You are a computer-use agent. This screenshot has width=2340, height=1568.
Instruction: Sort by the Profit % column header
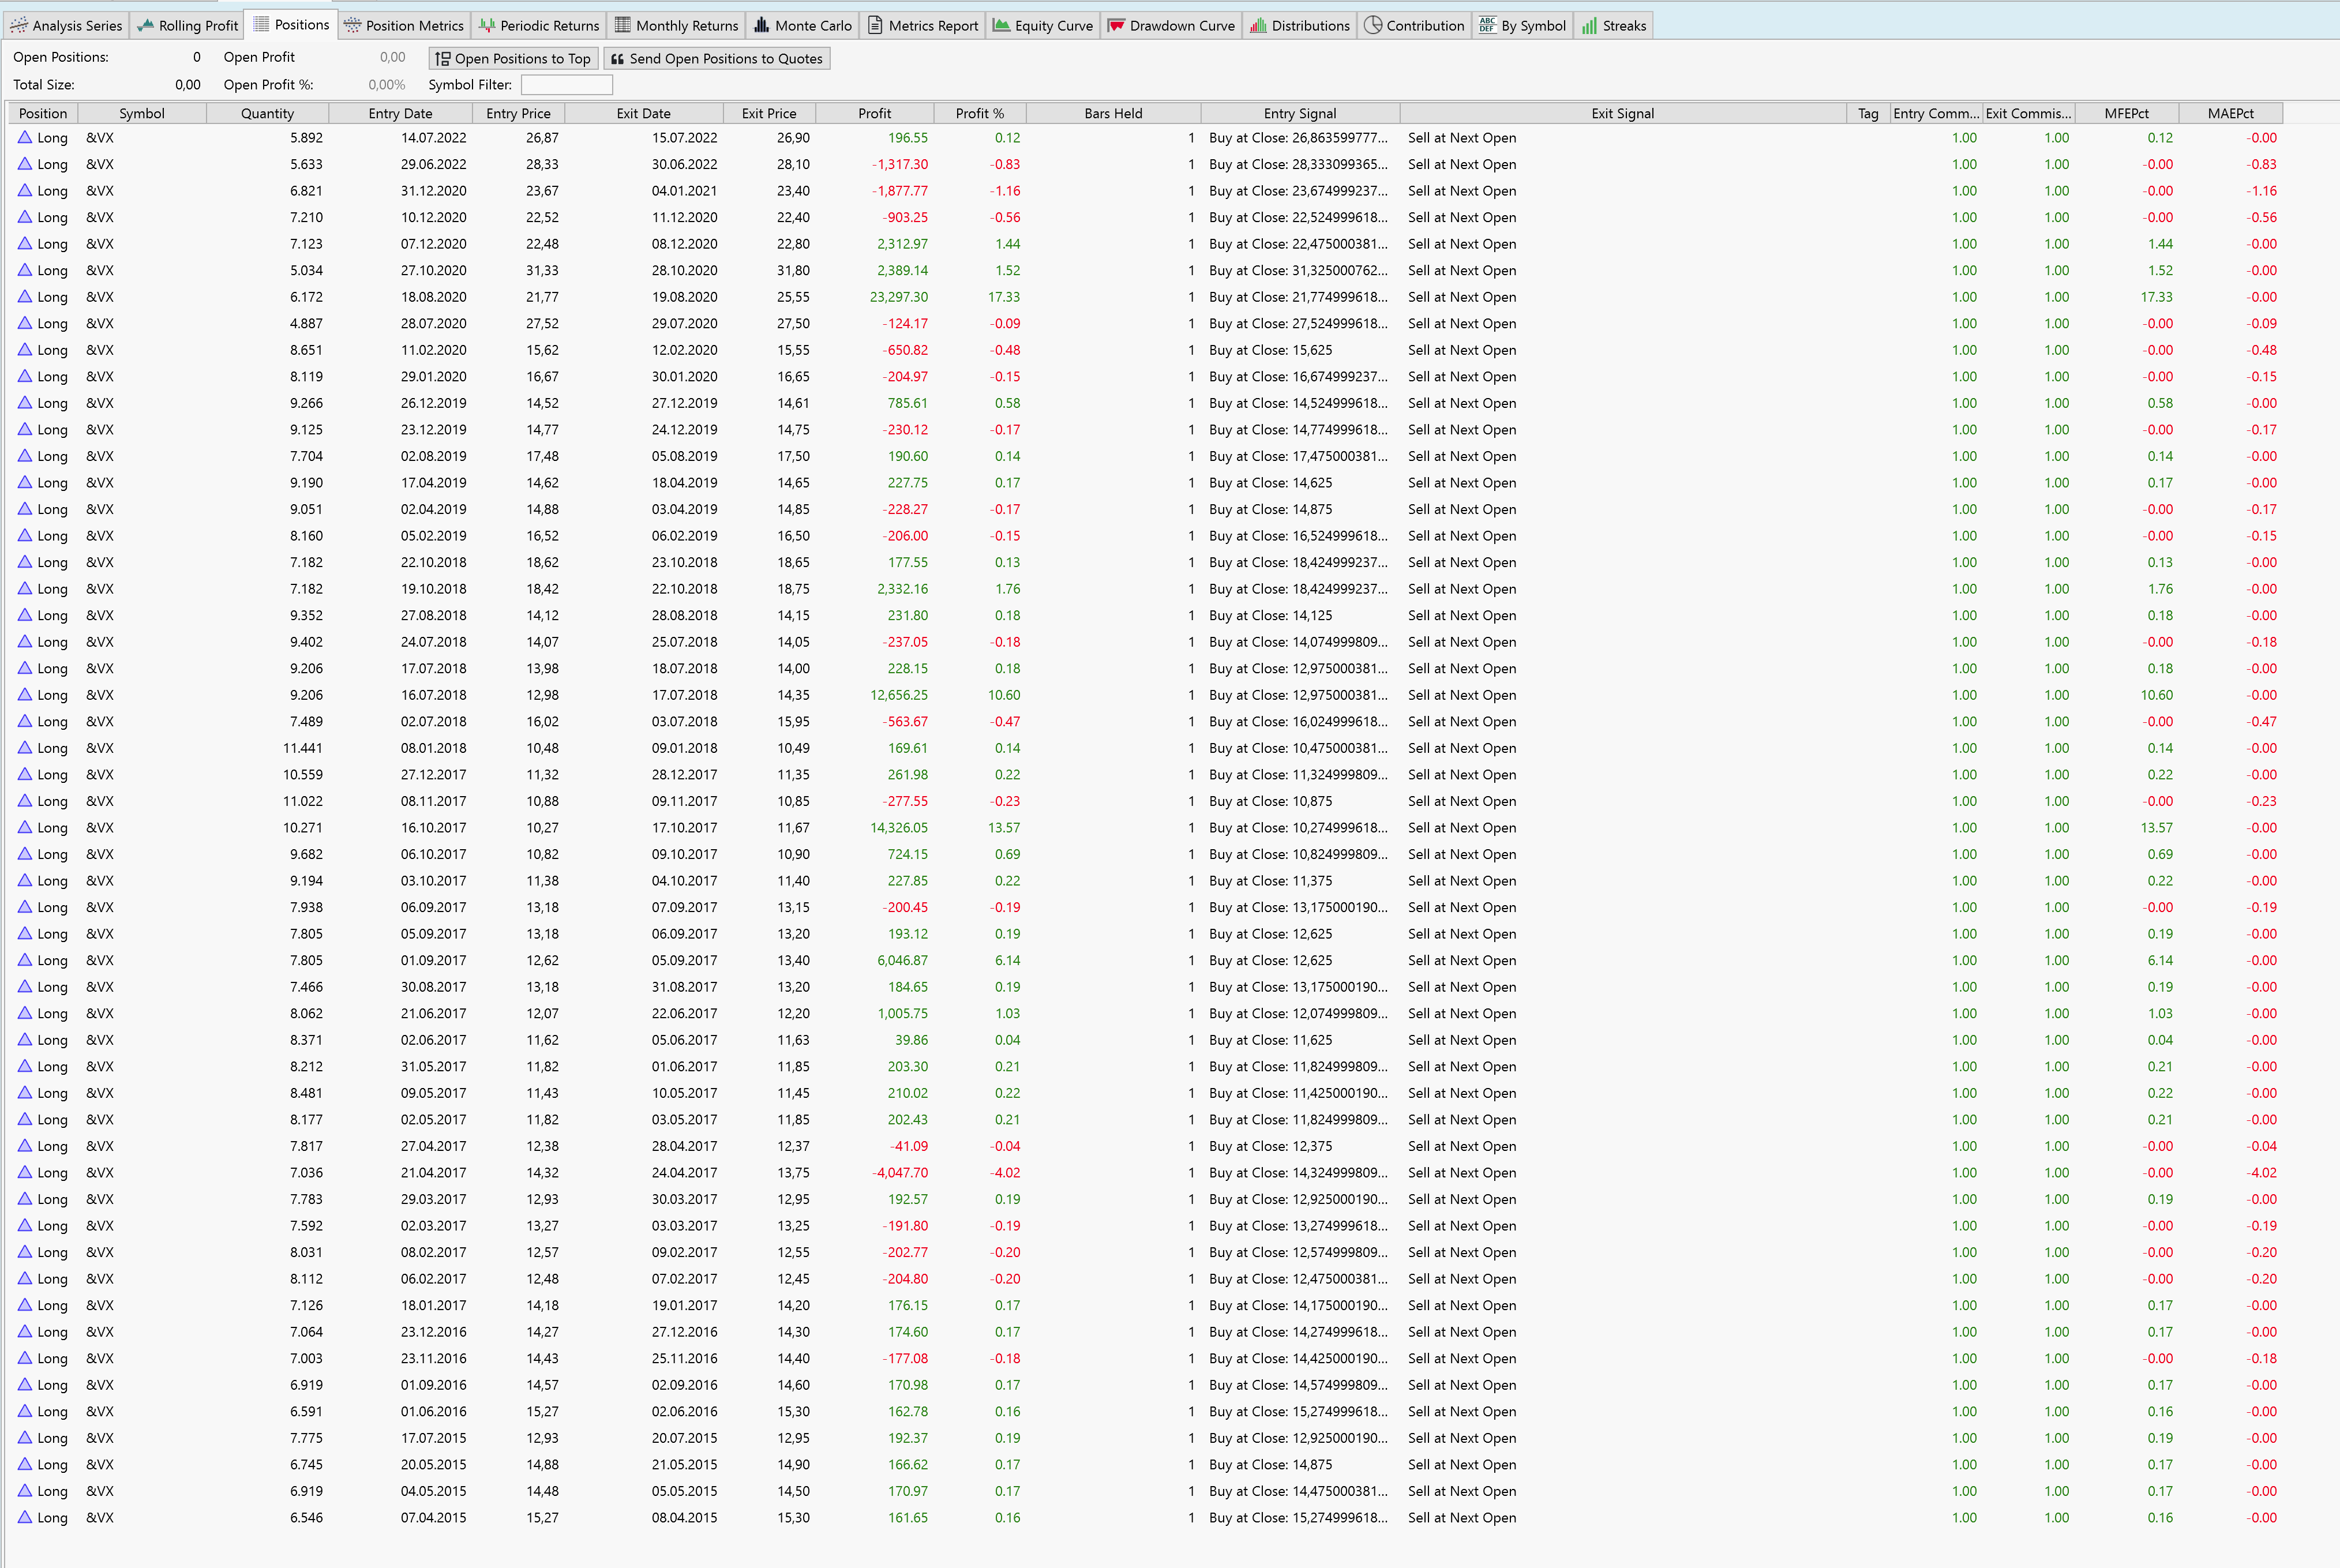pos(979,113)
